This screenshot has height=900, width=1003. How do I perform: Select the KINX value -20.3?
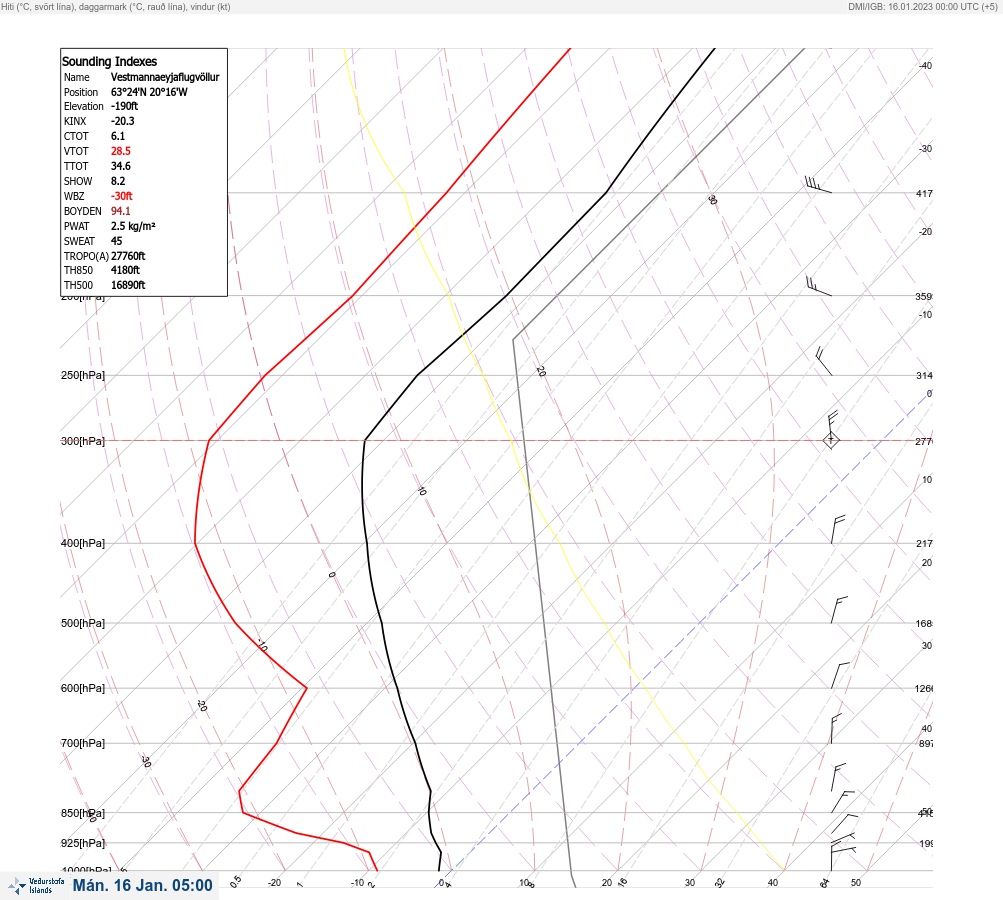click(x=122, y=121)
